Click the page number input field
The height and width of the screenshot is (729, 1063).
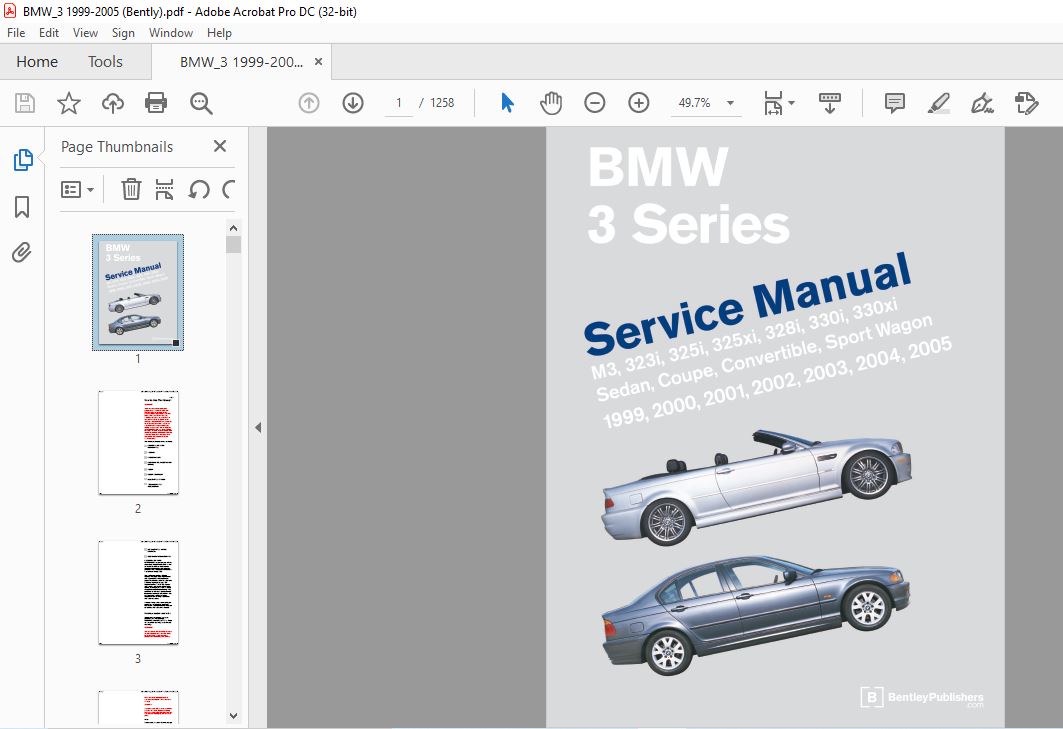click(399, 103)
